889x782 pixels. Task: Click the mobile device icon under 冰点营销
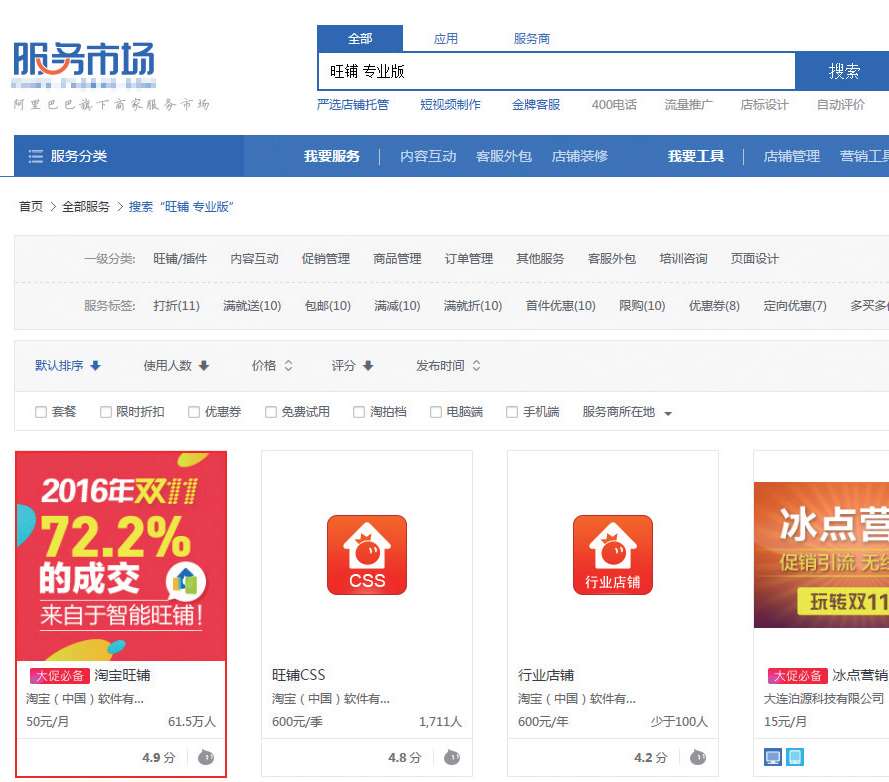point(794,757)
